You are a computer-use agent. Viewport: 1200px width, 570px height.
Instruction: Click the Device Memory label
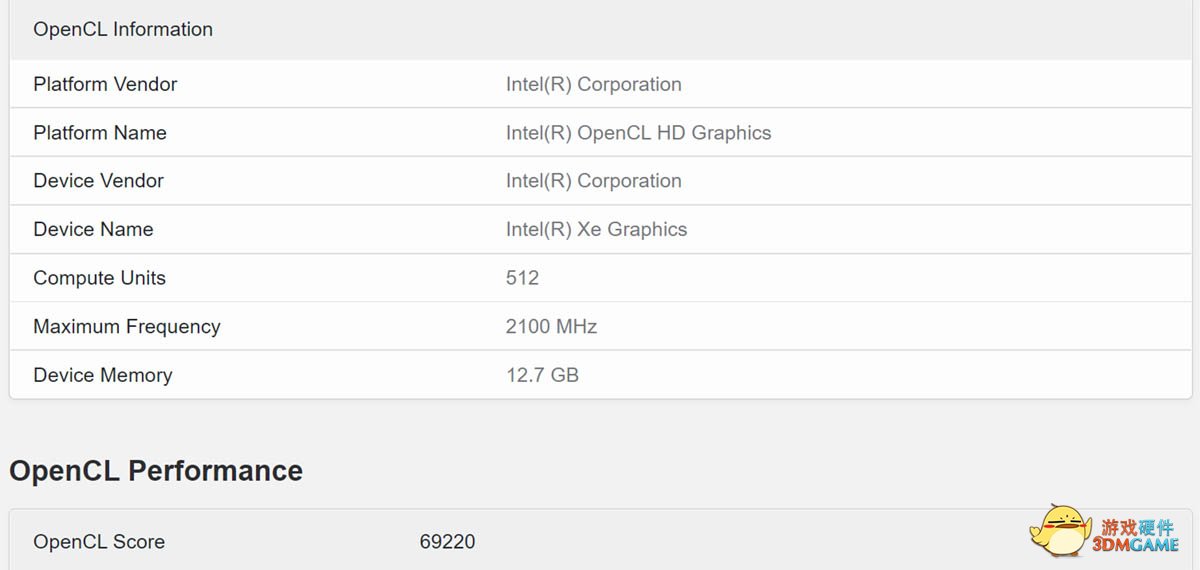[103, 375]
